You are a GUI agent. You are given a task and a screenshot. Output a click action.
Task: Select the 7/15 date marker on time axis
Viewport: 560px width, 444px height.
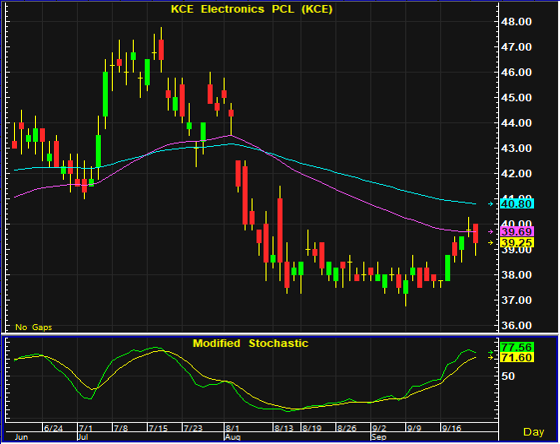click(158, 428)
